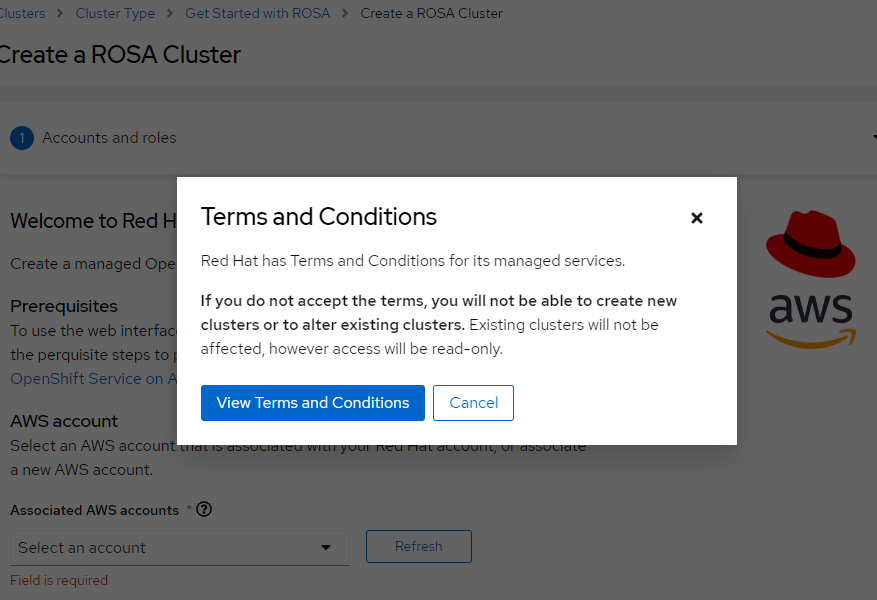
Task: Click the Red Hat fedora logo
Action: (x=810, y=242)
